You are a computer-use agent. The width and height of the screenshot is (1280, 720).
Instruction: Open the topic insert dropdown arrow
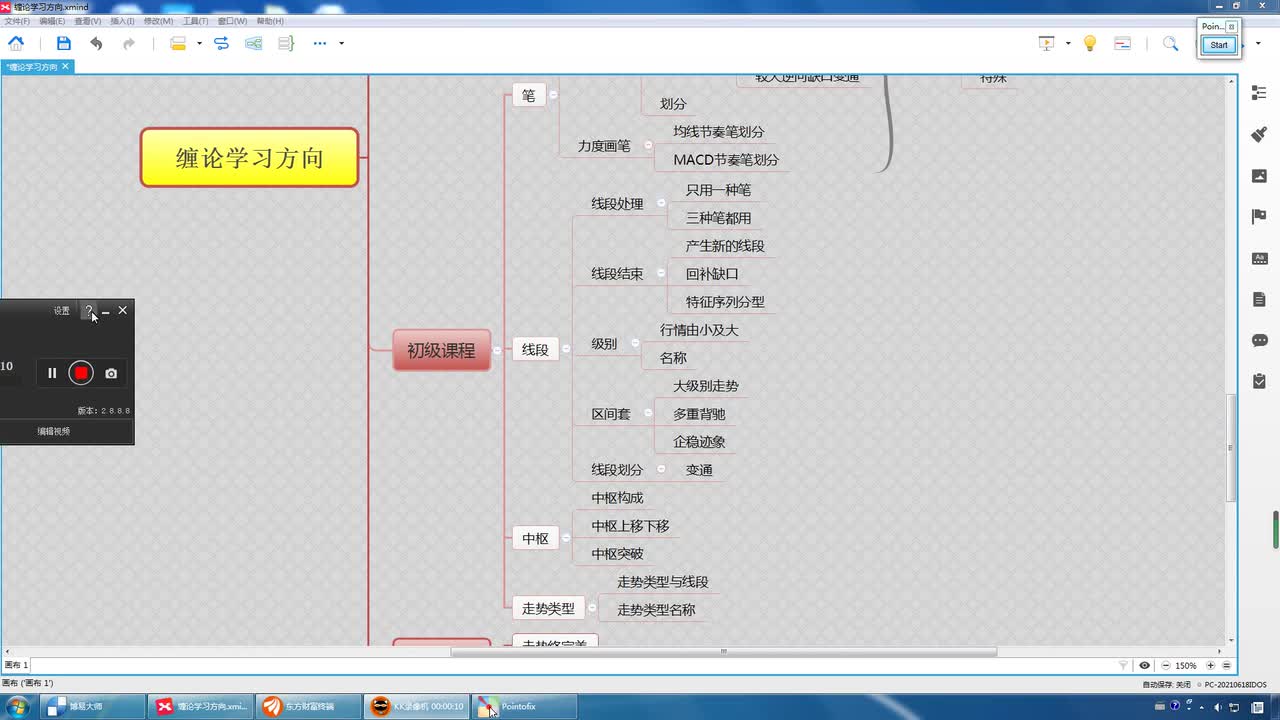(199, 43)
